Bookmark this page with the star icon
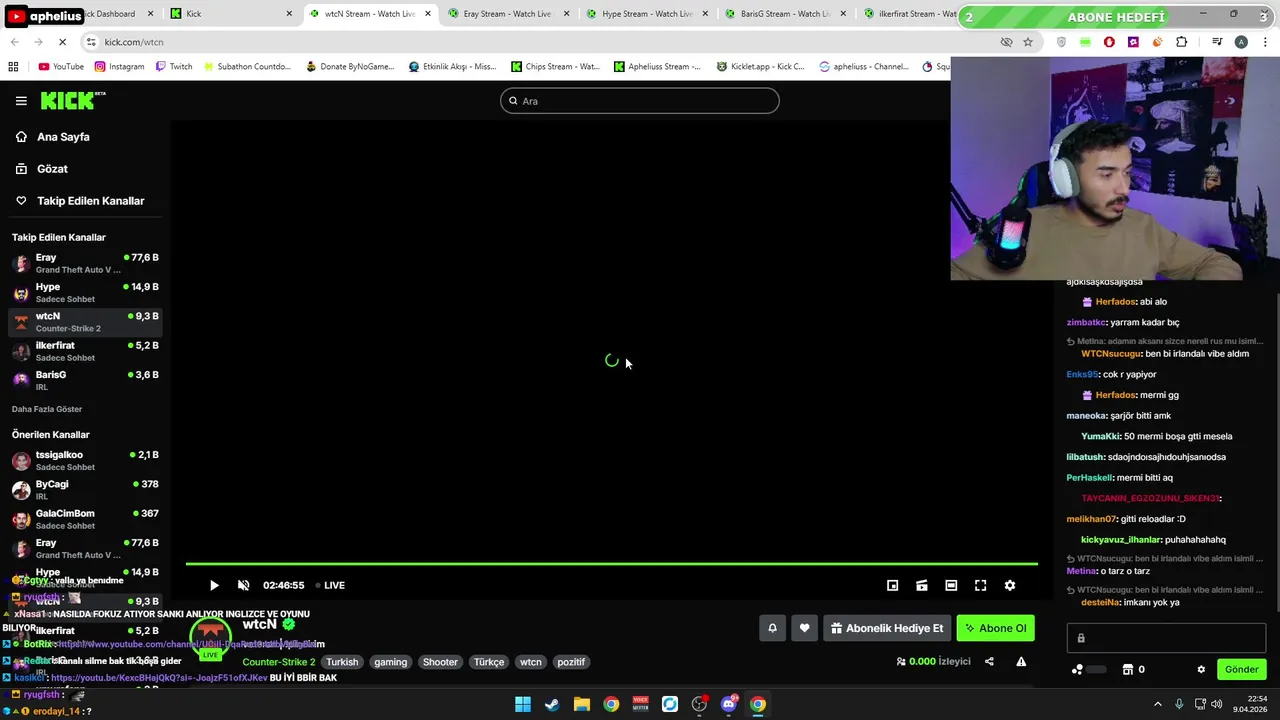The image size is (1280, 720). 1028,42
